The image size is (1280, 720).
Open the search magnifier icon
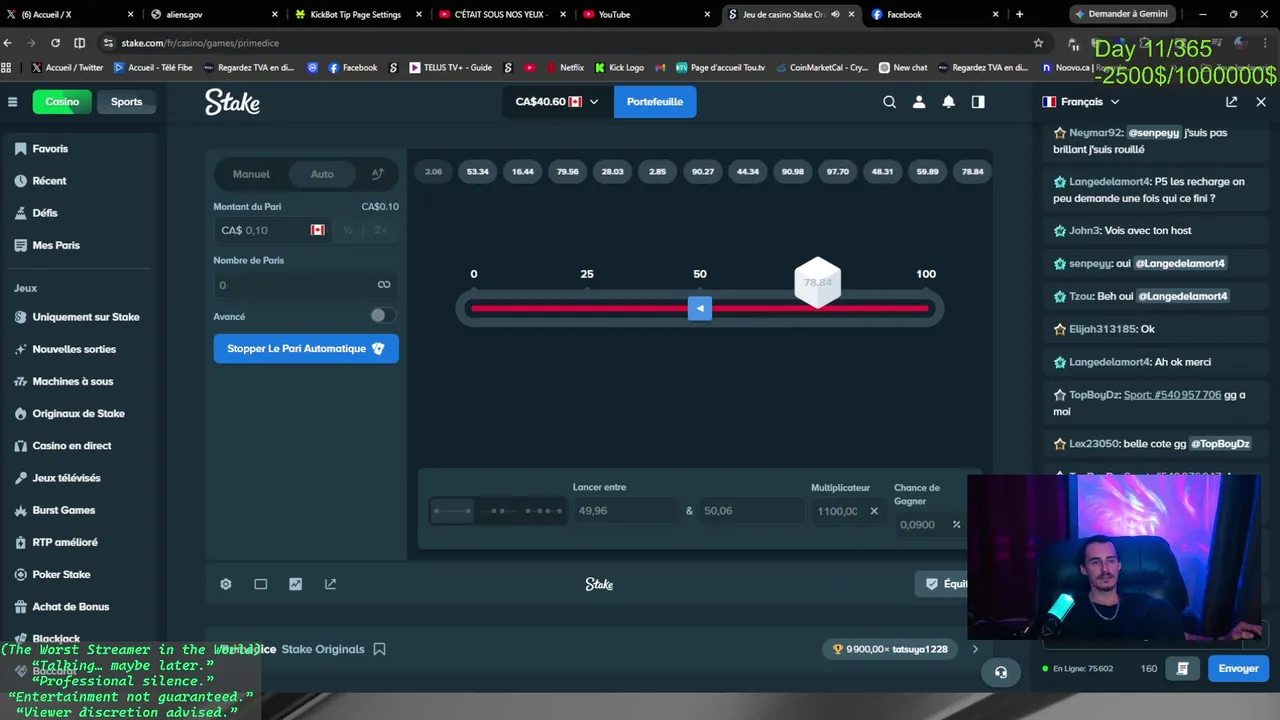(889, 102)
